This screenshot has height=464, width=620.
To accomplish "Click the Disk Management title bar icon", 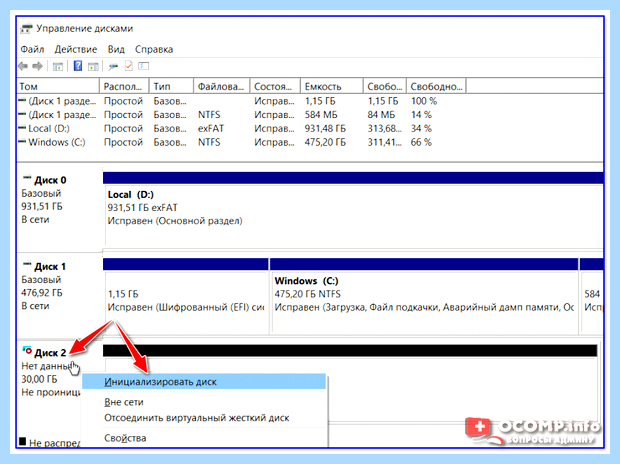I will pyautogui.click(x=26, y=29).
